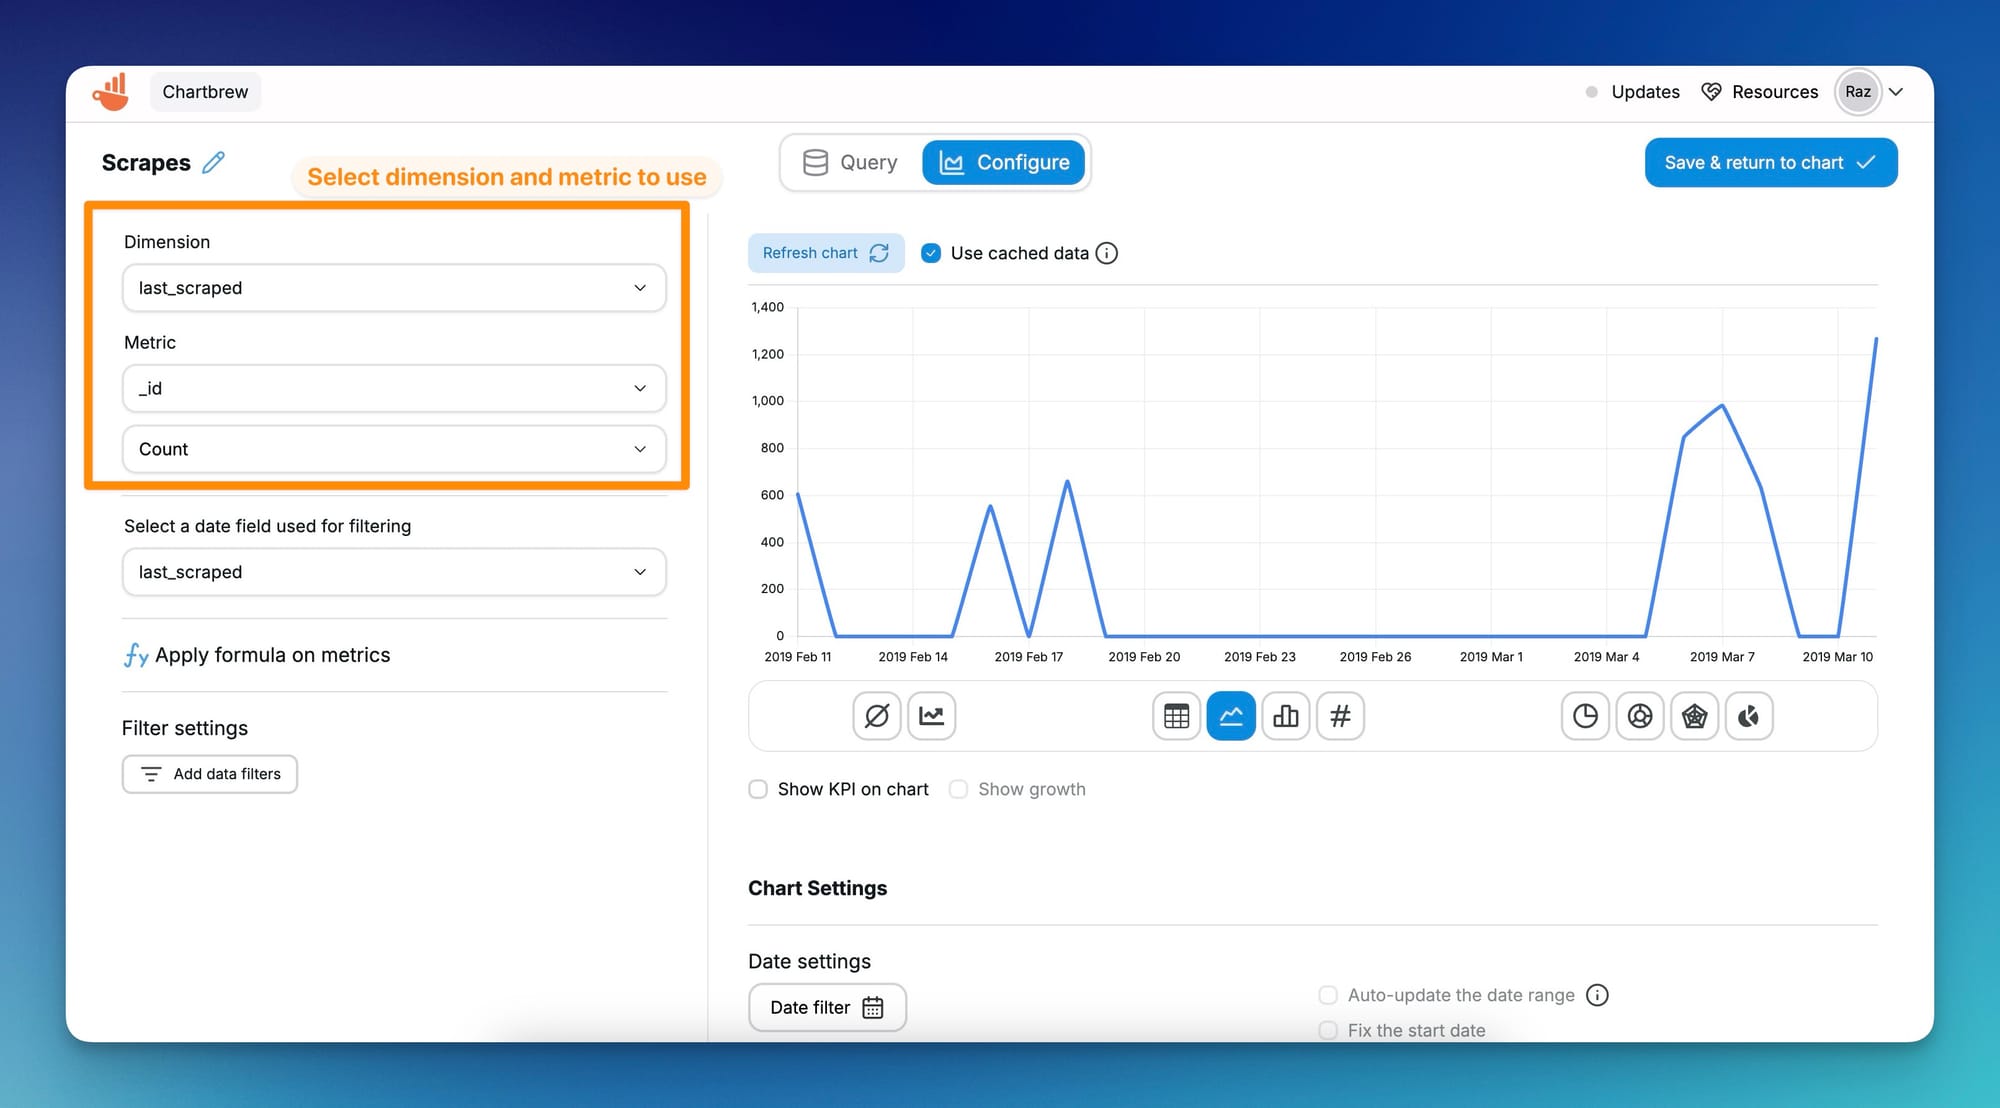Viewport: 2000px width, 1108px height.
Task: Open the Count aggregation dropdown
Action: 394,449
